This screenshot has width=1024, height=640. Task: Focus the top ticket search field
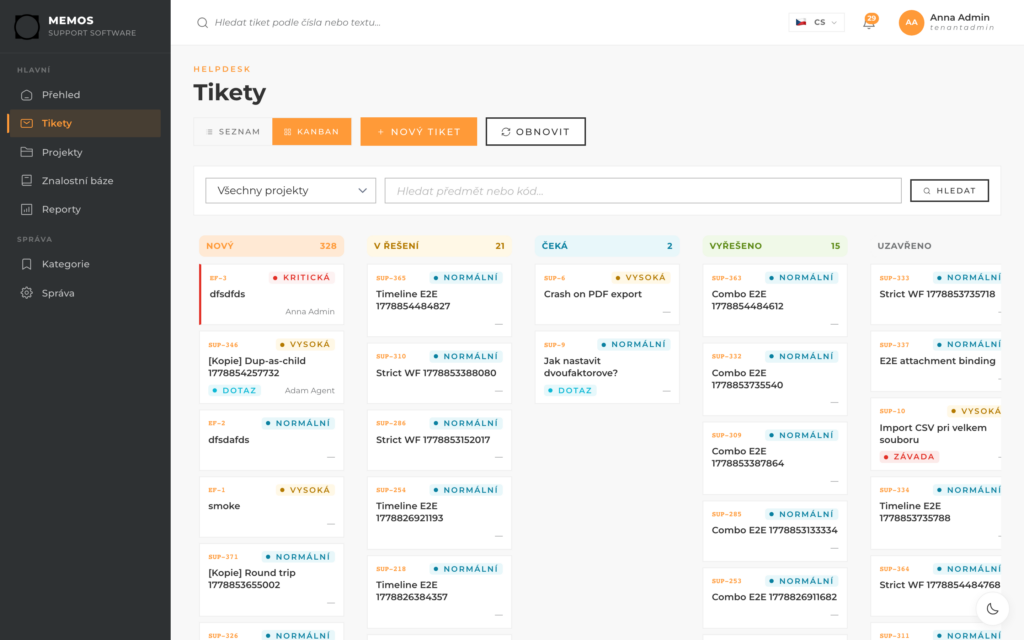click(483, 23)
